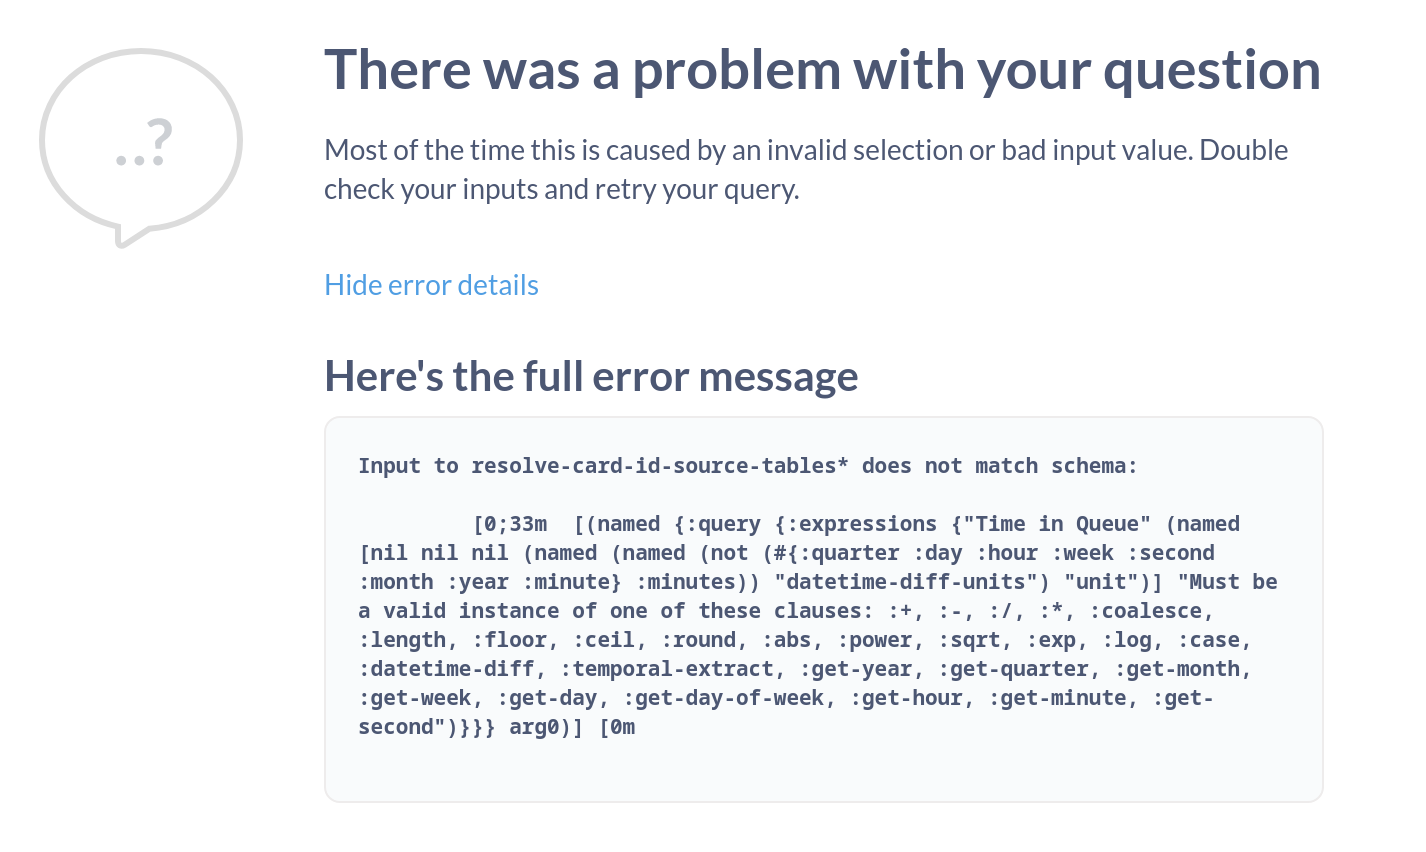
Task: Click the heading "There was a problem with your question"
Action: click(x=822, y=68)
